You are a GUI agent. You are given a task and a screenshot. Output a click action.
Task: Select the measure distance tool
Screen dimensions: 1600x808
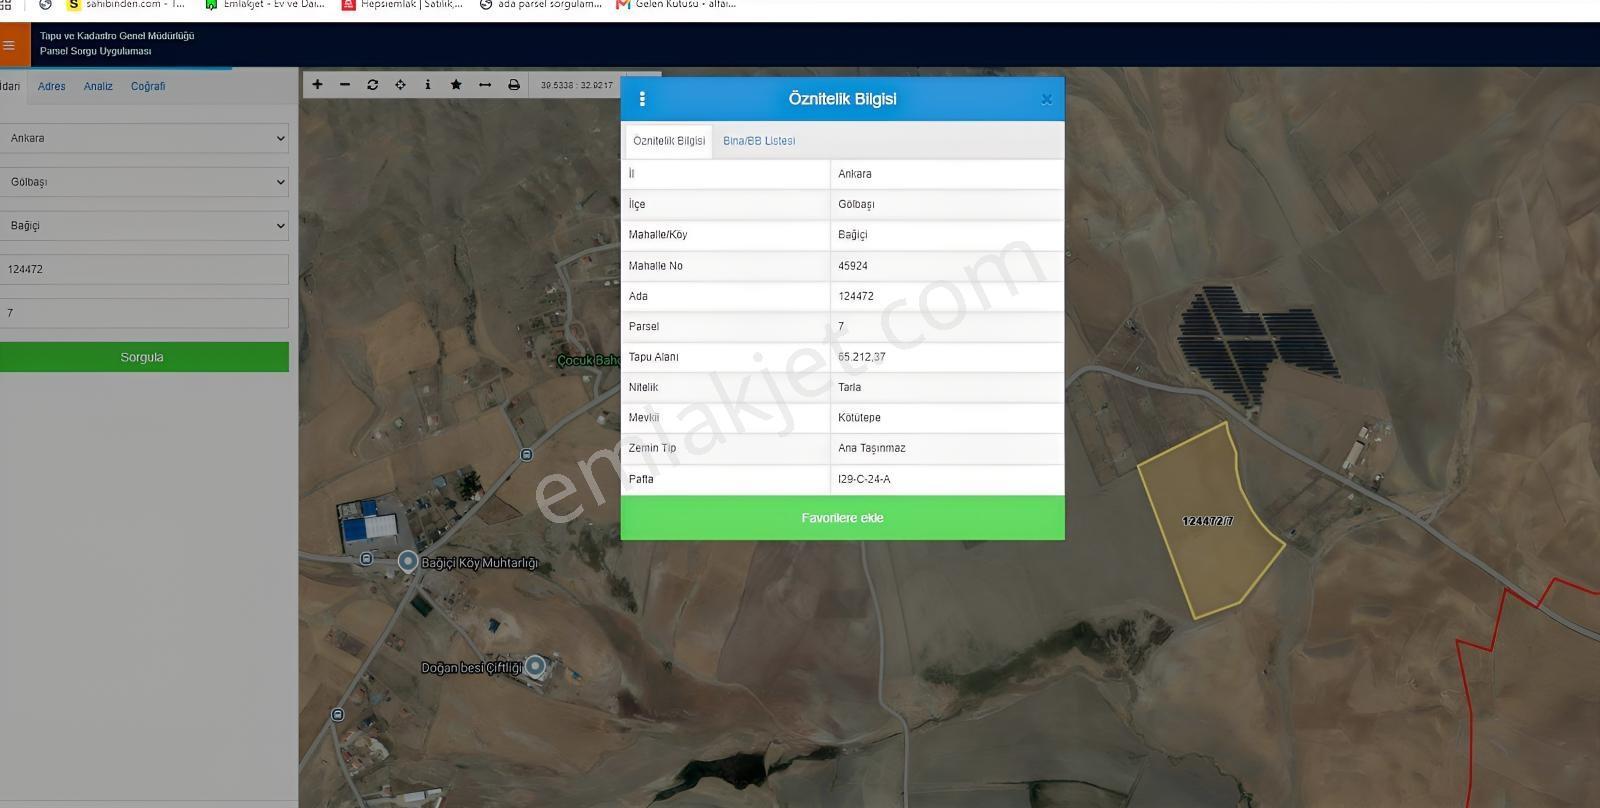485,85
